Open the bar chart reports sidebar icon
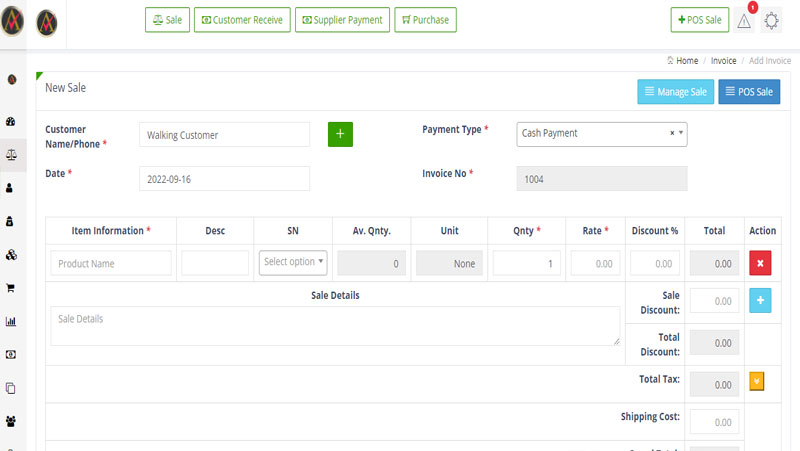 pos(11,321)
